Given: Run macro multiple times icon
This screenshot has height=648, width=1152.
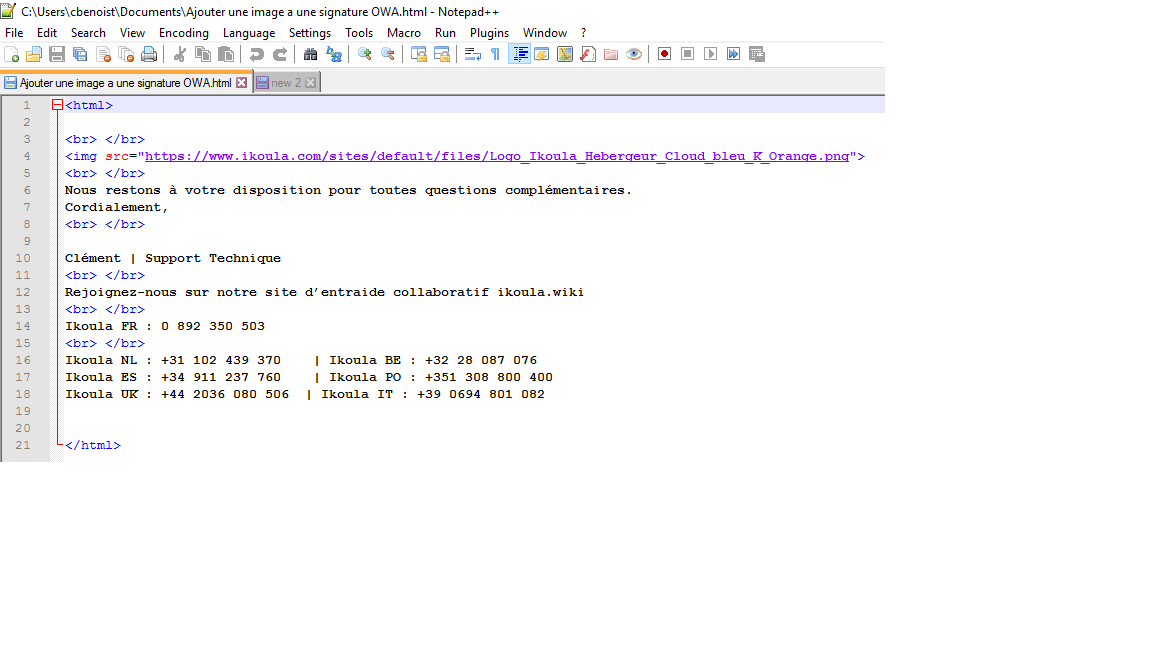Looking at the screenshot, I should pyautogui.click(x=733, y=54).
